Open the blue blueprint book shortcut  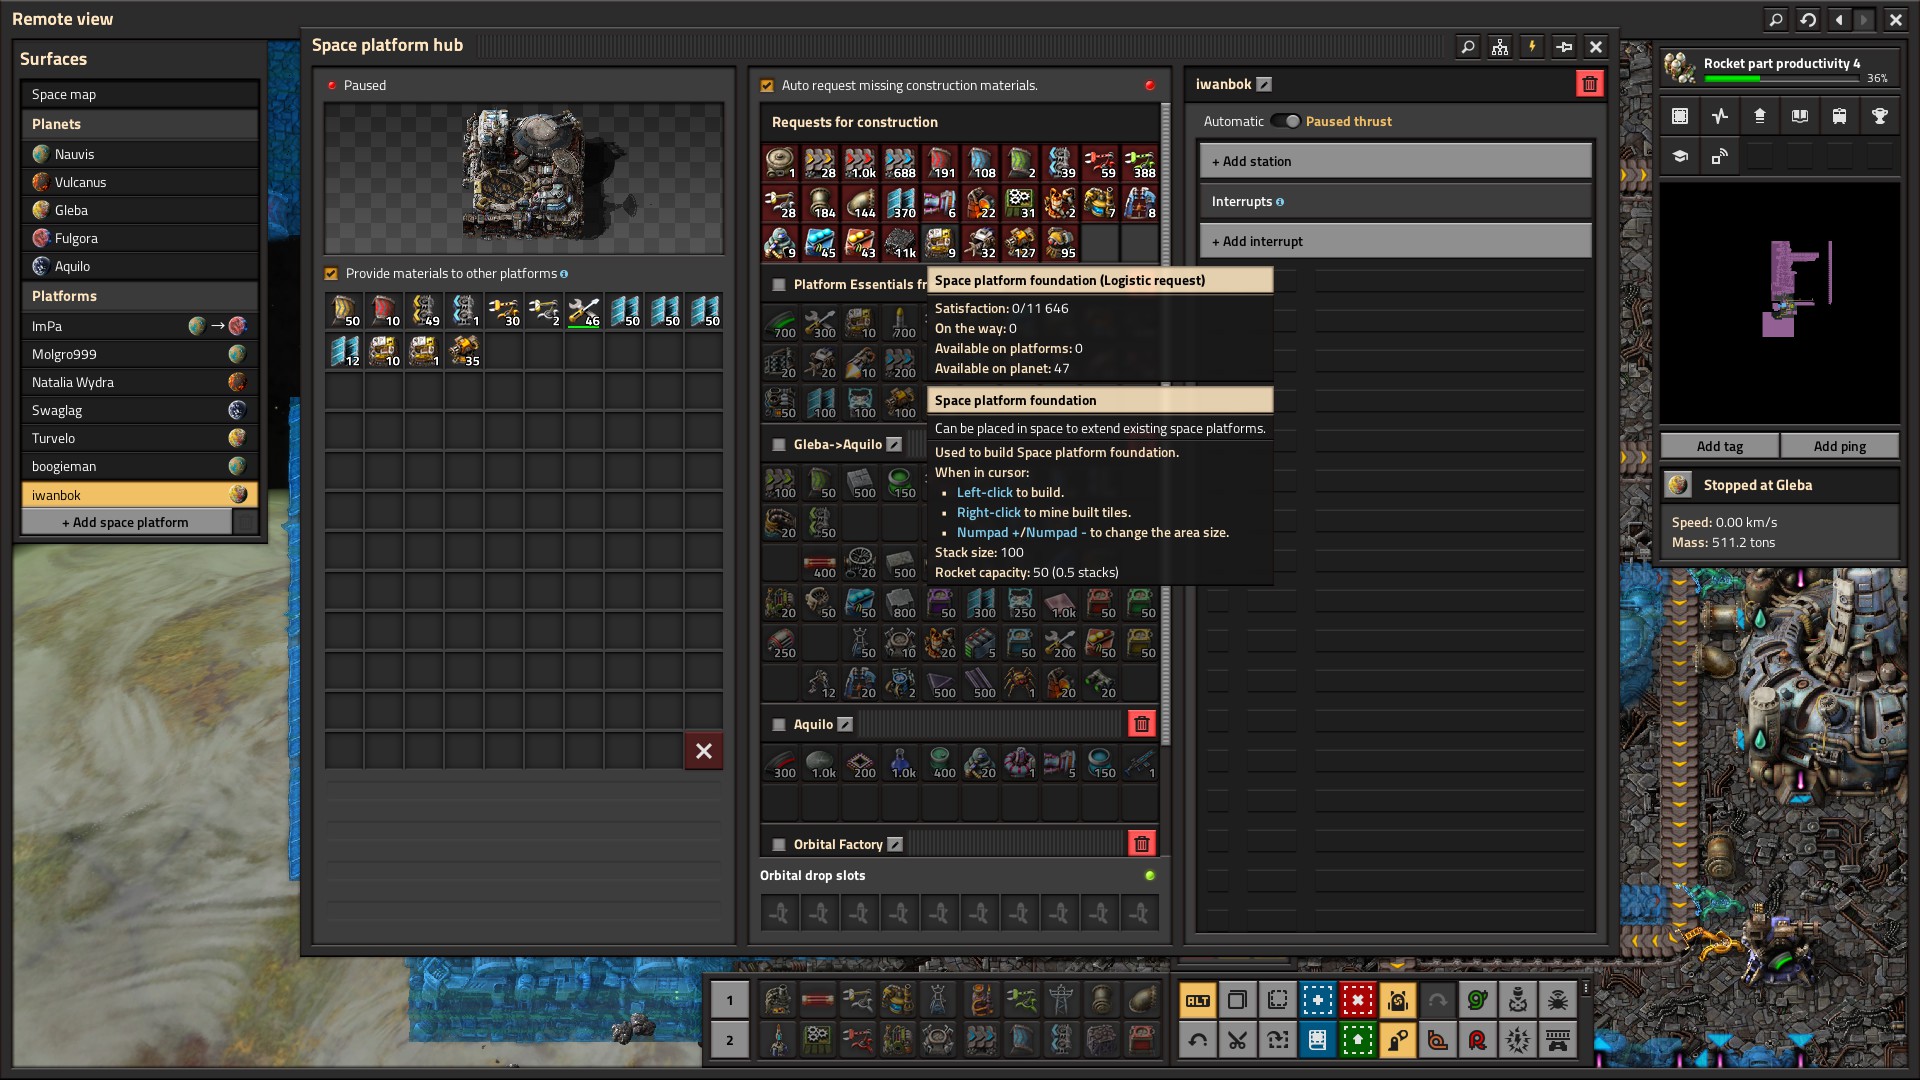coord(1317,1040)
